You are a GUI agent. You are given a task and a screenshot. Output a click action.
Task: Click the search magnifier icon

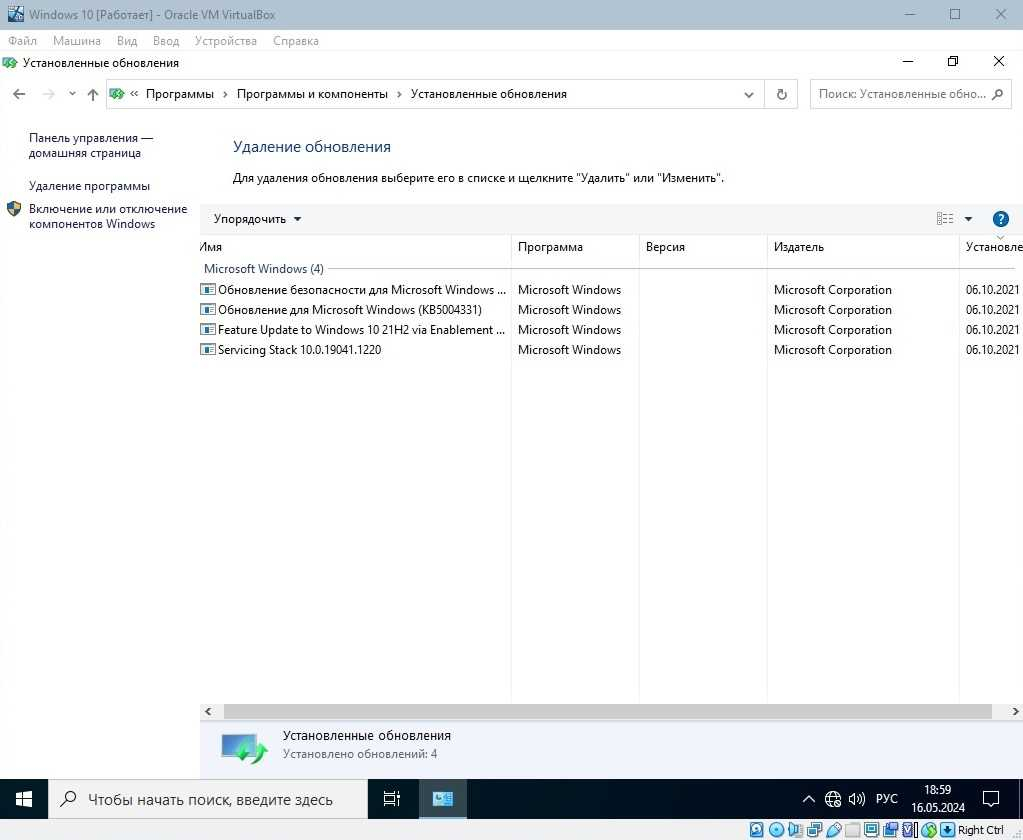tap(998, 94)
